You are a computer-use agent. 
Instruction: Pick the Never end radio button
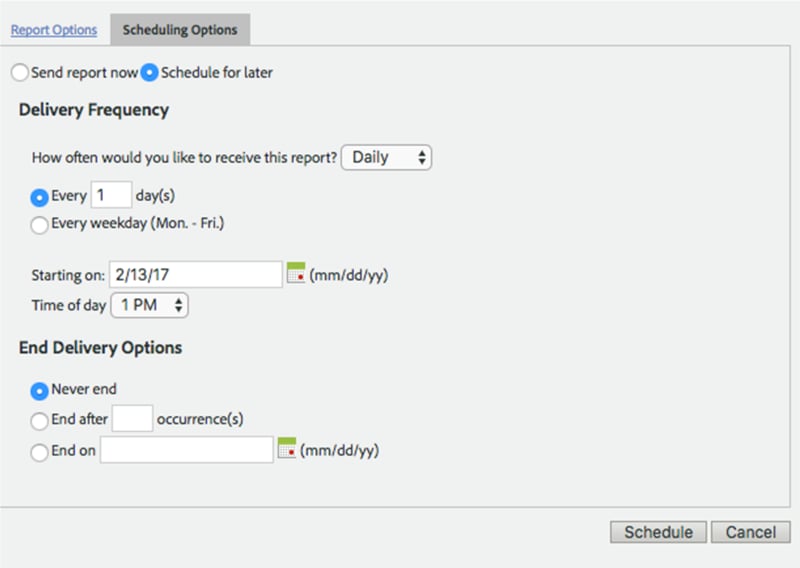[x=39, y=391]
